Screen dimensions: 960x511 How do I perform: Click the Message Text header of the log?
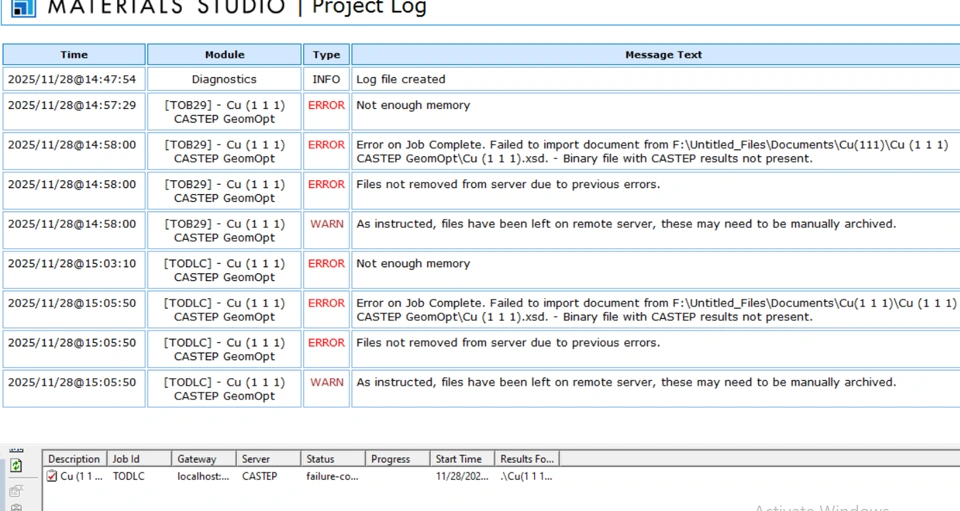tap(663, 54)
